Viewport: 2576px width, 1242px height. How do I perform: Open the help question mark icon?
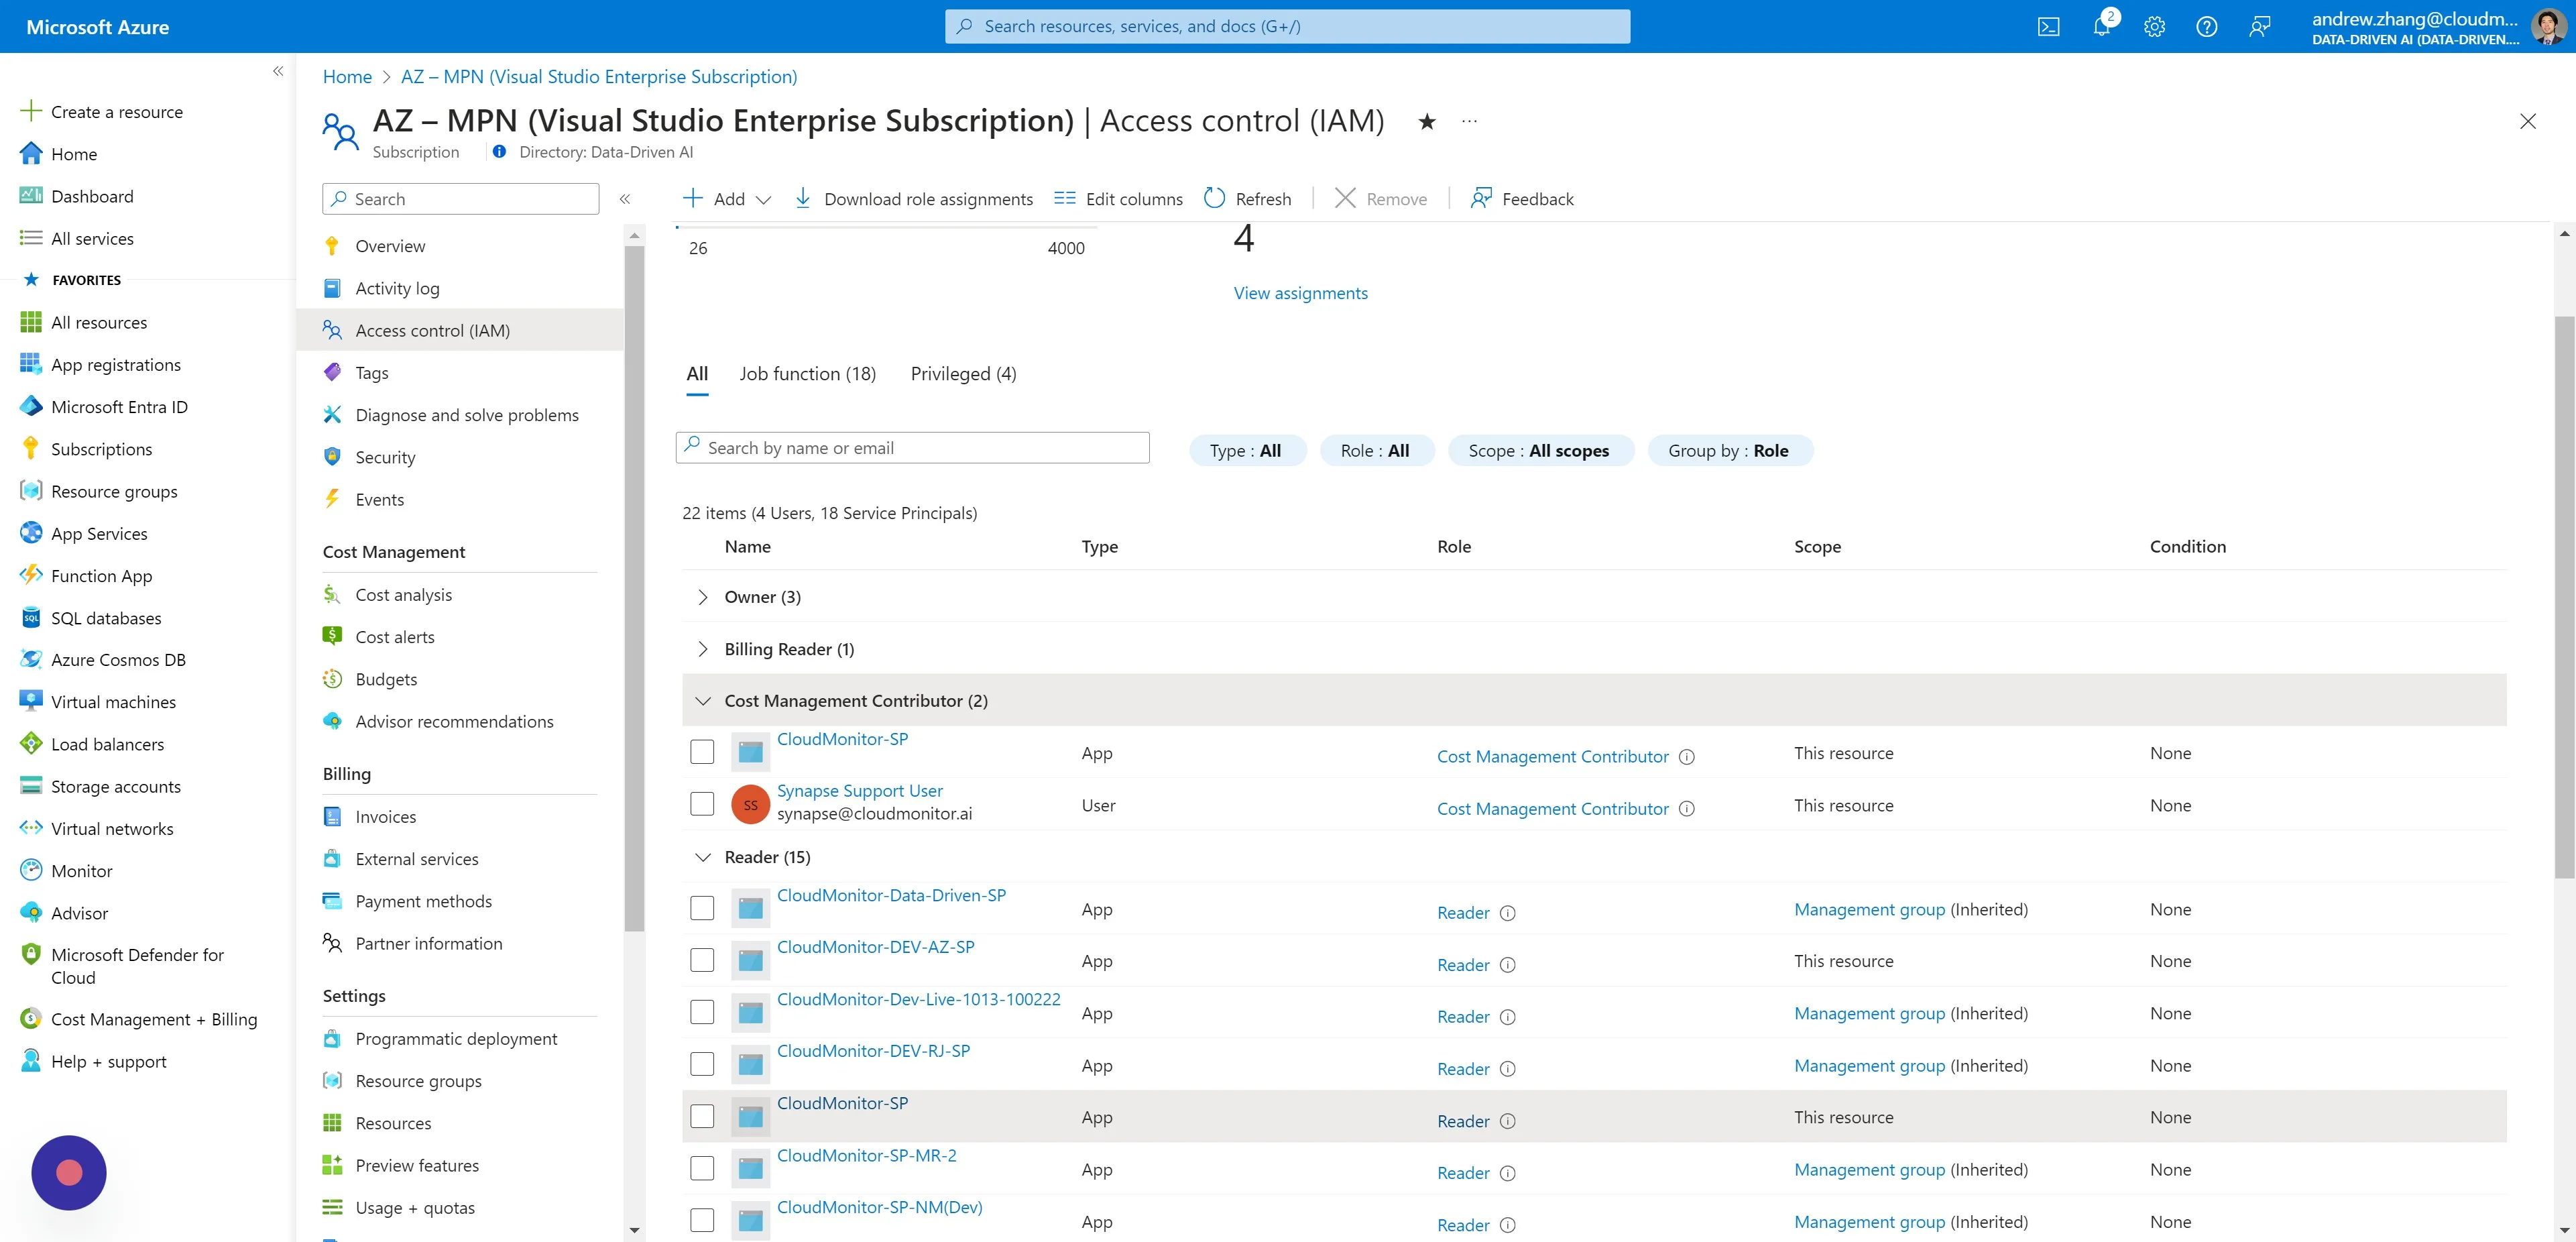tap(2206, 27)
